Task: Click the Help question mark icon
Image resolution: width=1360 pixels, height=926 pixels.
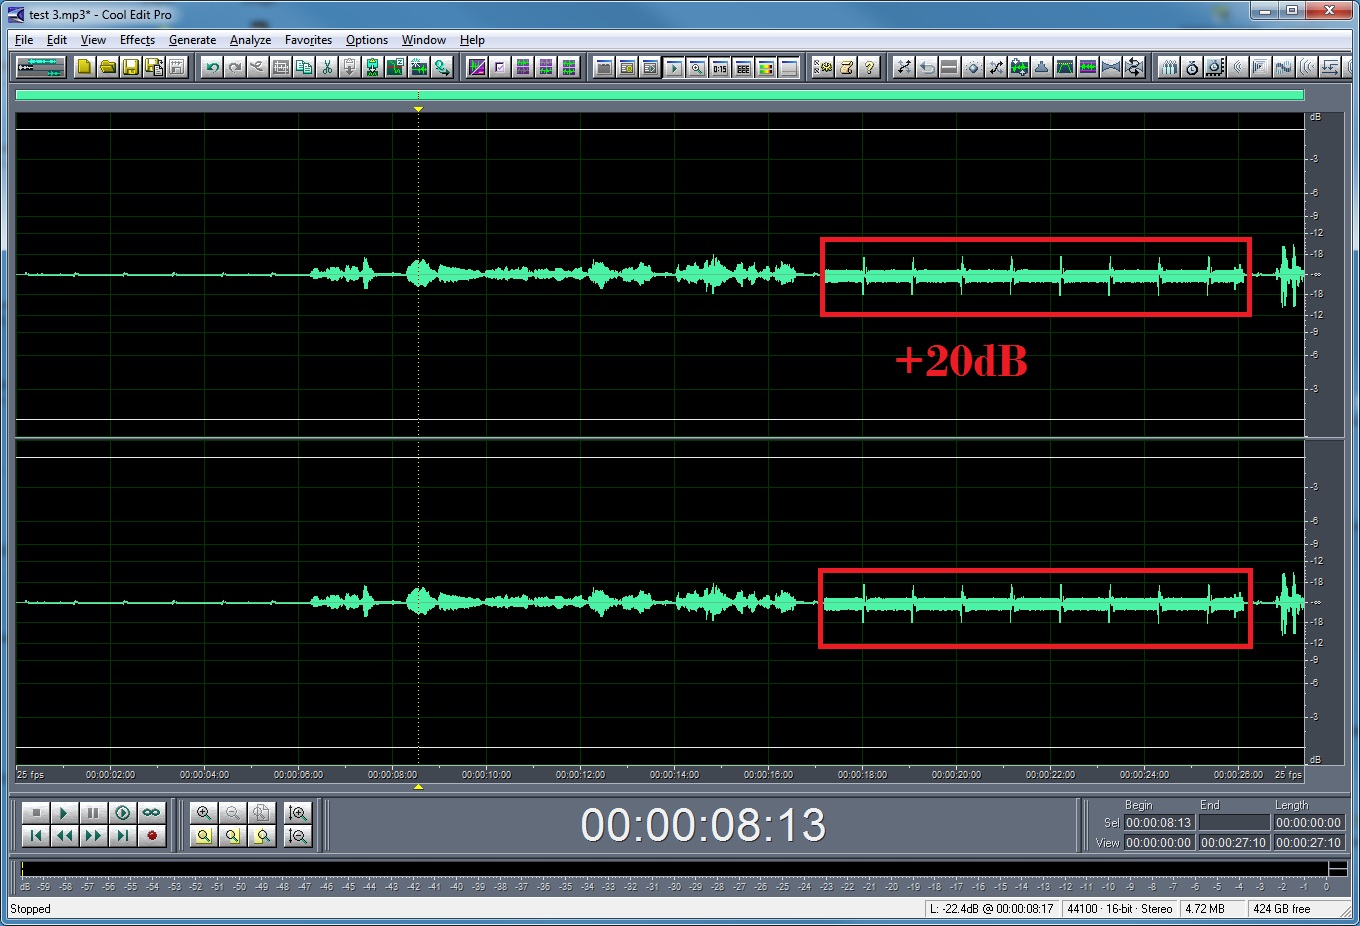Action: 869,67
